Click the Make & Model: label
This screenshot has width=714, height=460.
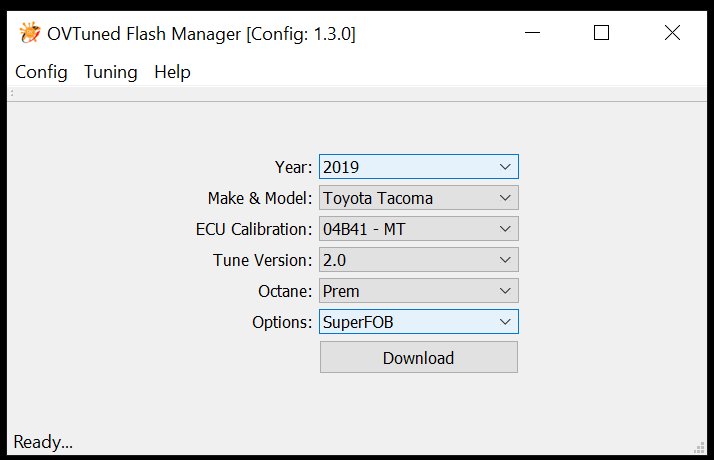coord(260,198)
